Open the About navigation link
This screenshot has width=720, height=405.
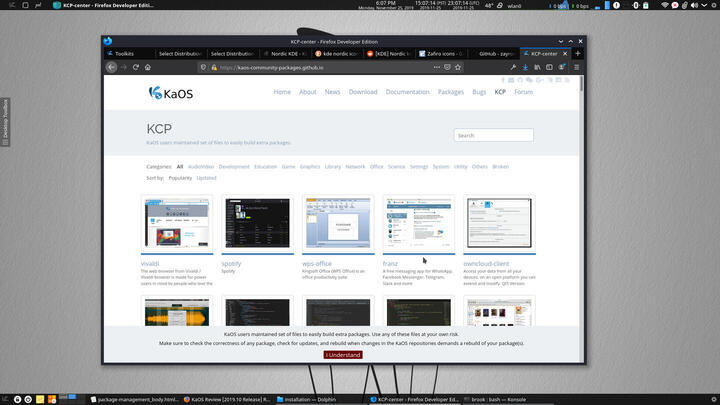308,92
